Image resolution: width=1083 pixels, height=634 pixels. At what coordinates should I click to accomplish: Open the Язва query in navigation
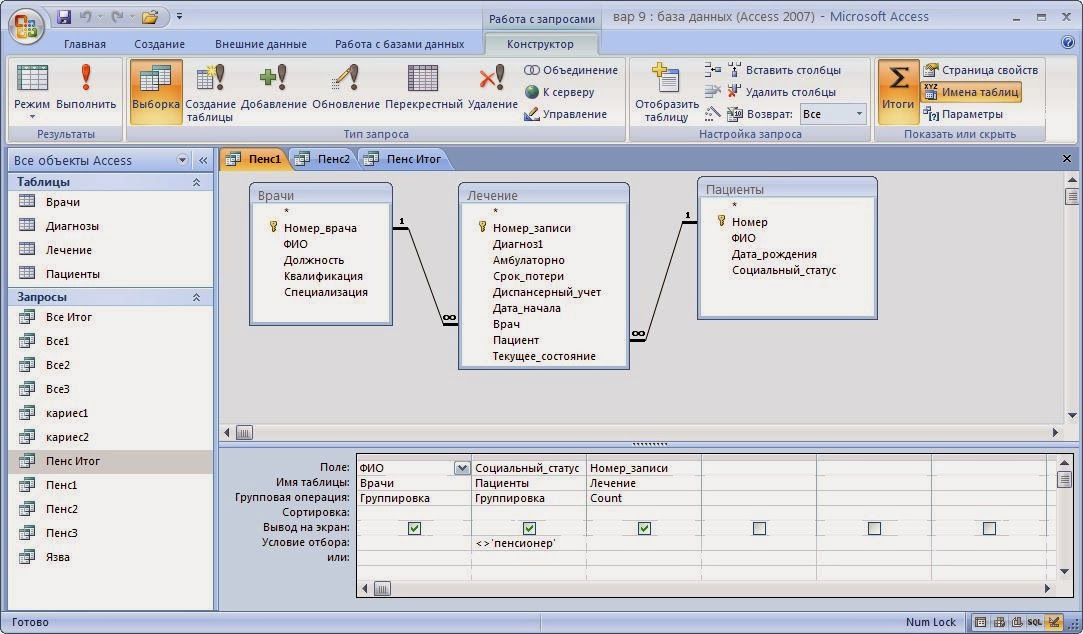click(57, 557)
